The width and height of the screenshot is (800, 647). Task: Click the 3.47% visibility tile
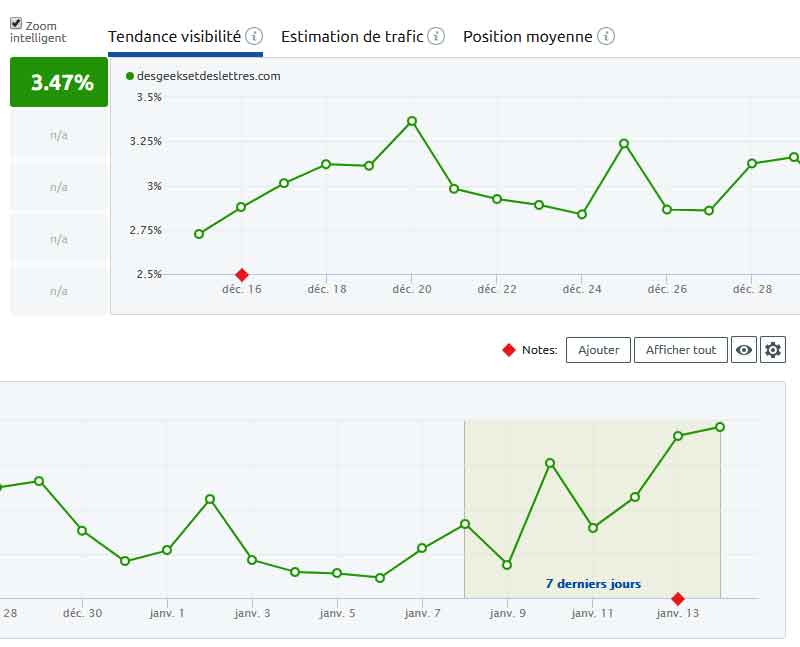point(59,82)
